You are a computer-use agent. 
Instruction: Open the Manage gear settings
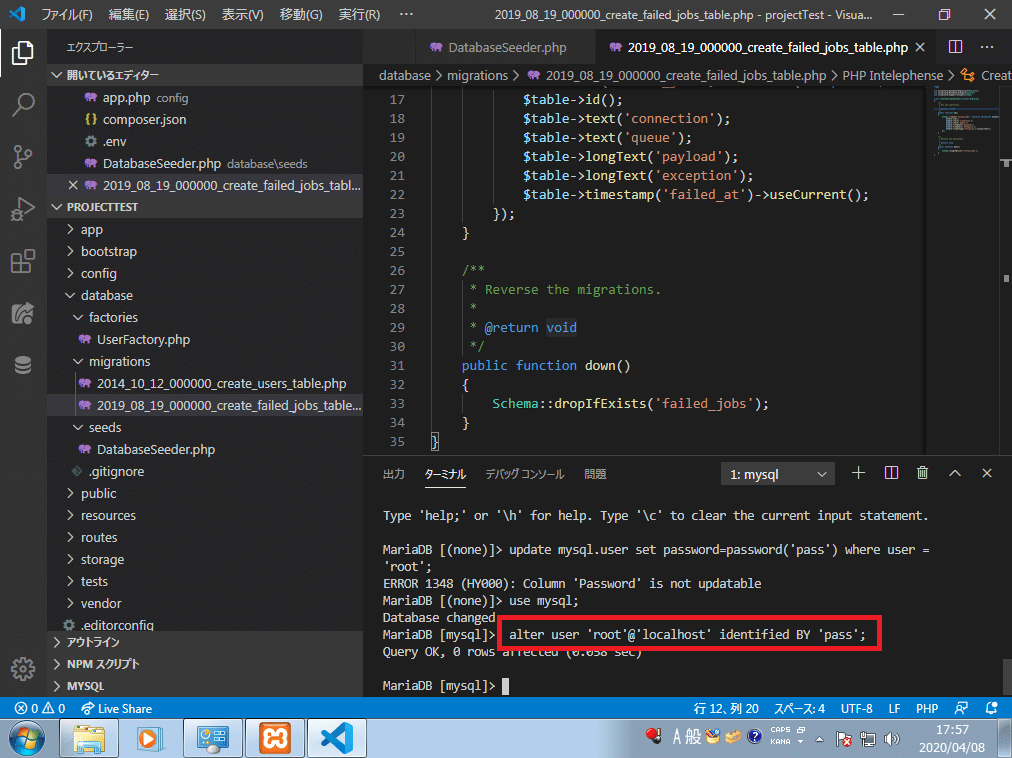(x=23, y=669)
